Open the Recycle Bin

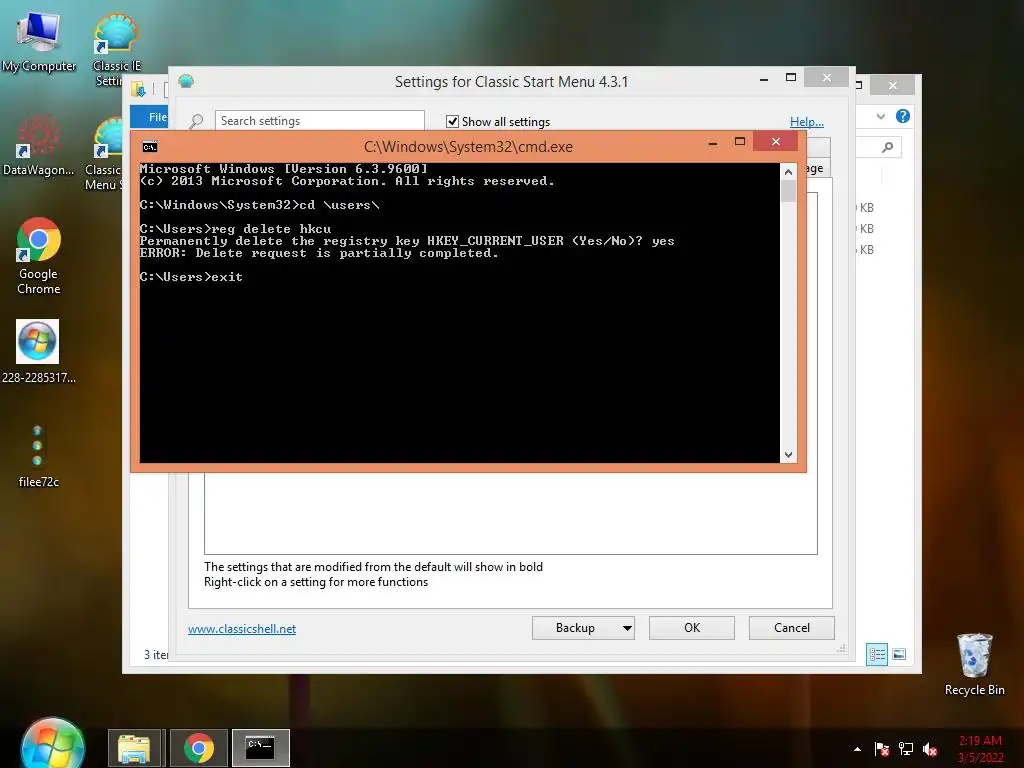click(974, 664)
